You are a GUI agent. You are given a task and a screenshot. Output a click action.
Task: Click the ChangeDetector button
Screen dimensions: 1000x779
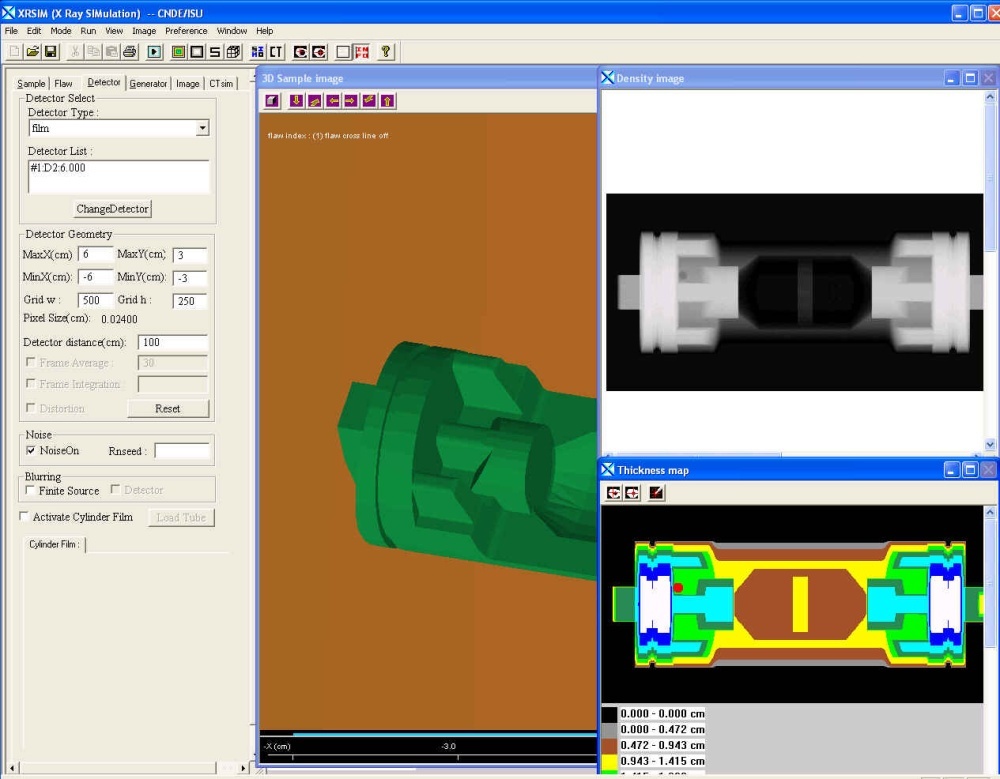point(113,209)
